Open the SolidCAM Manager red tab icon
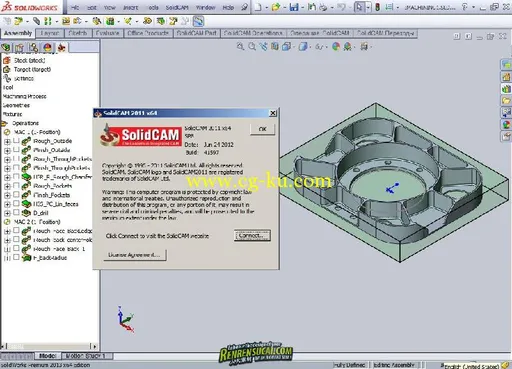The height and width of the screenshot is (369, 512). point(61,48)
